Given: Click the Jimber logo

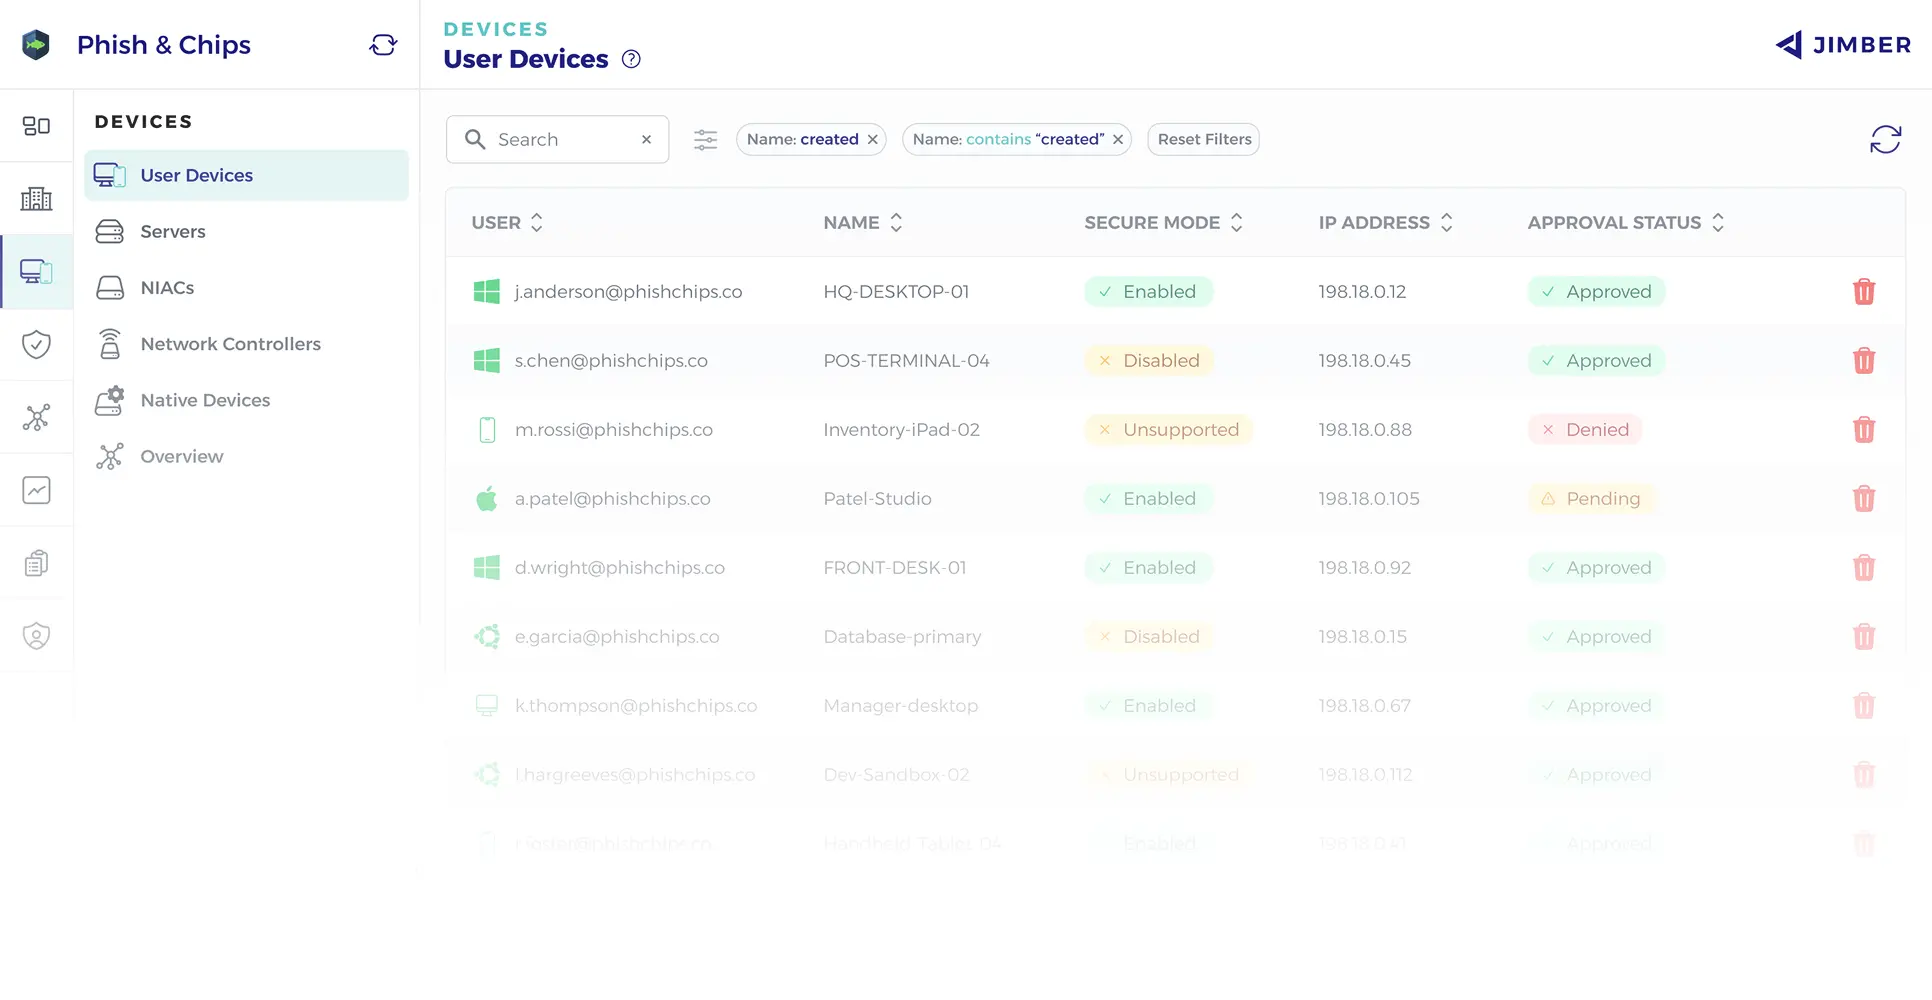Looking at the screenshot, I should (x=1843, y=45).
